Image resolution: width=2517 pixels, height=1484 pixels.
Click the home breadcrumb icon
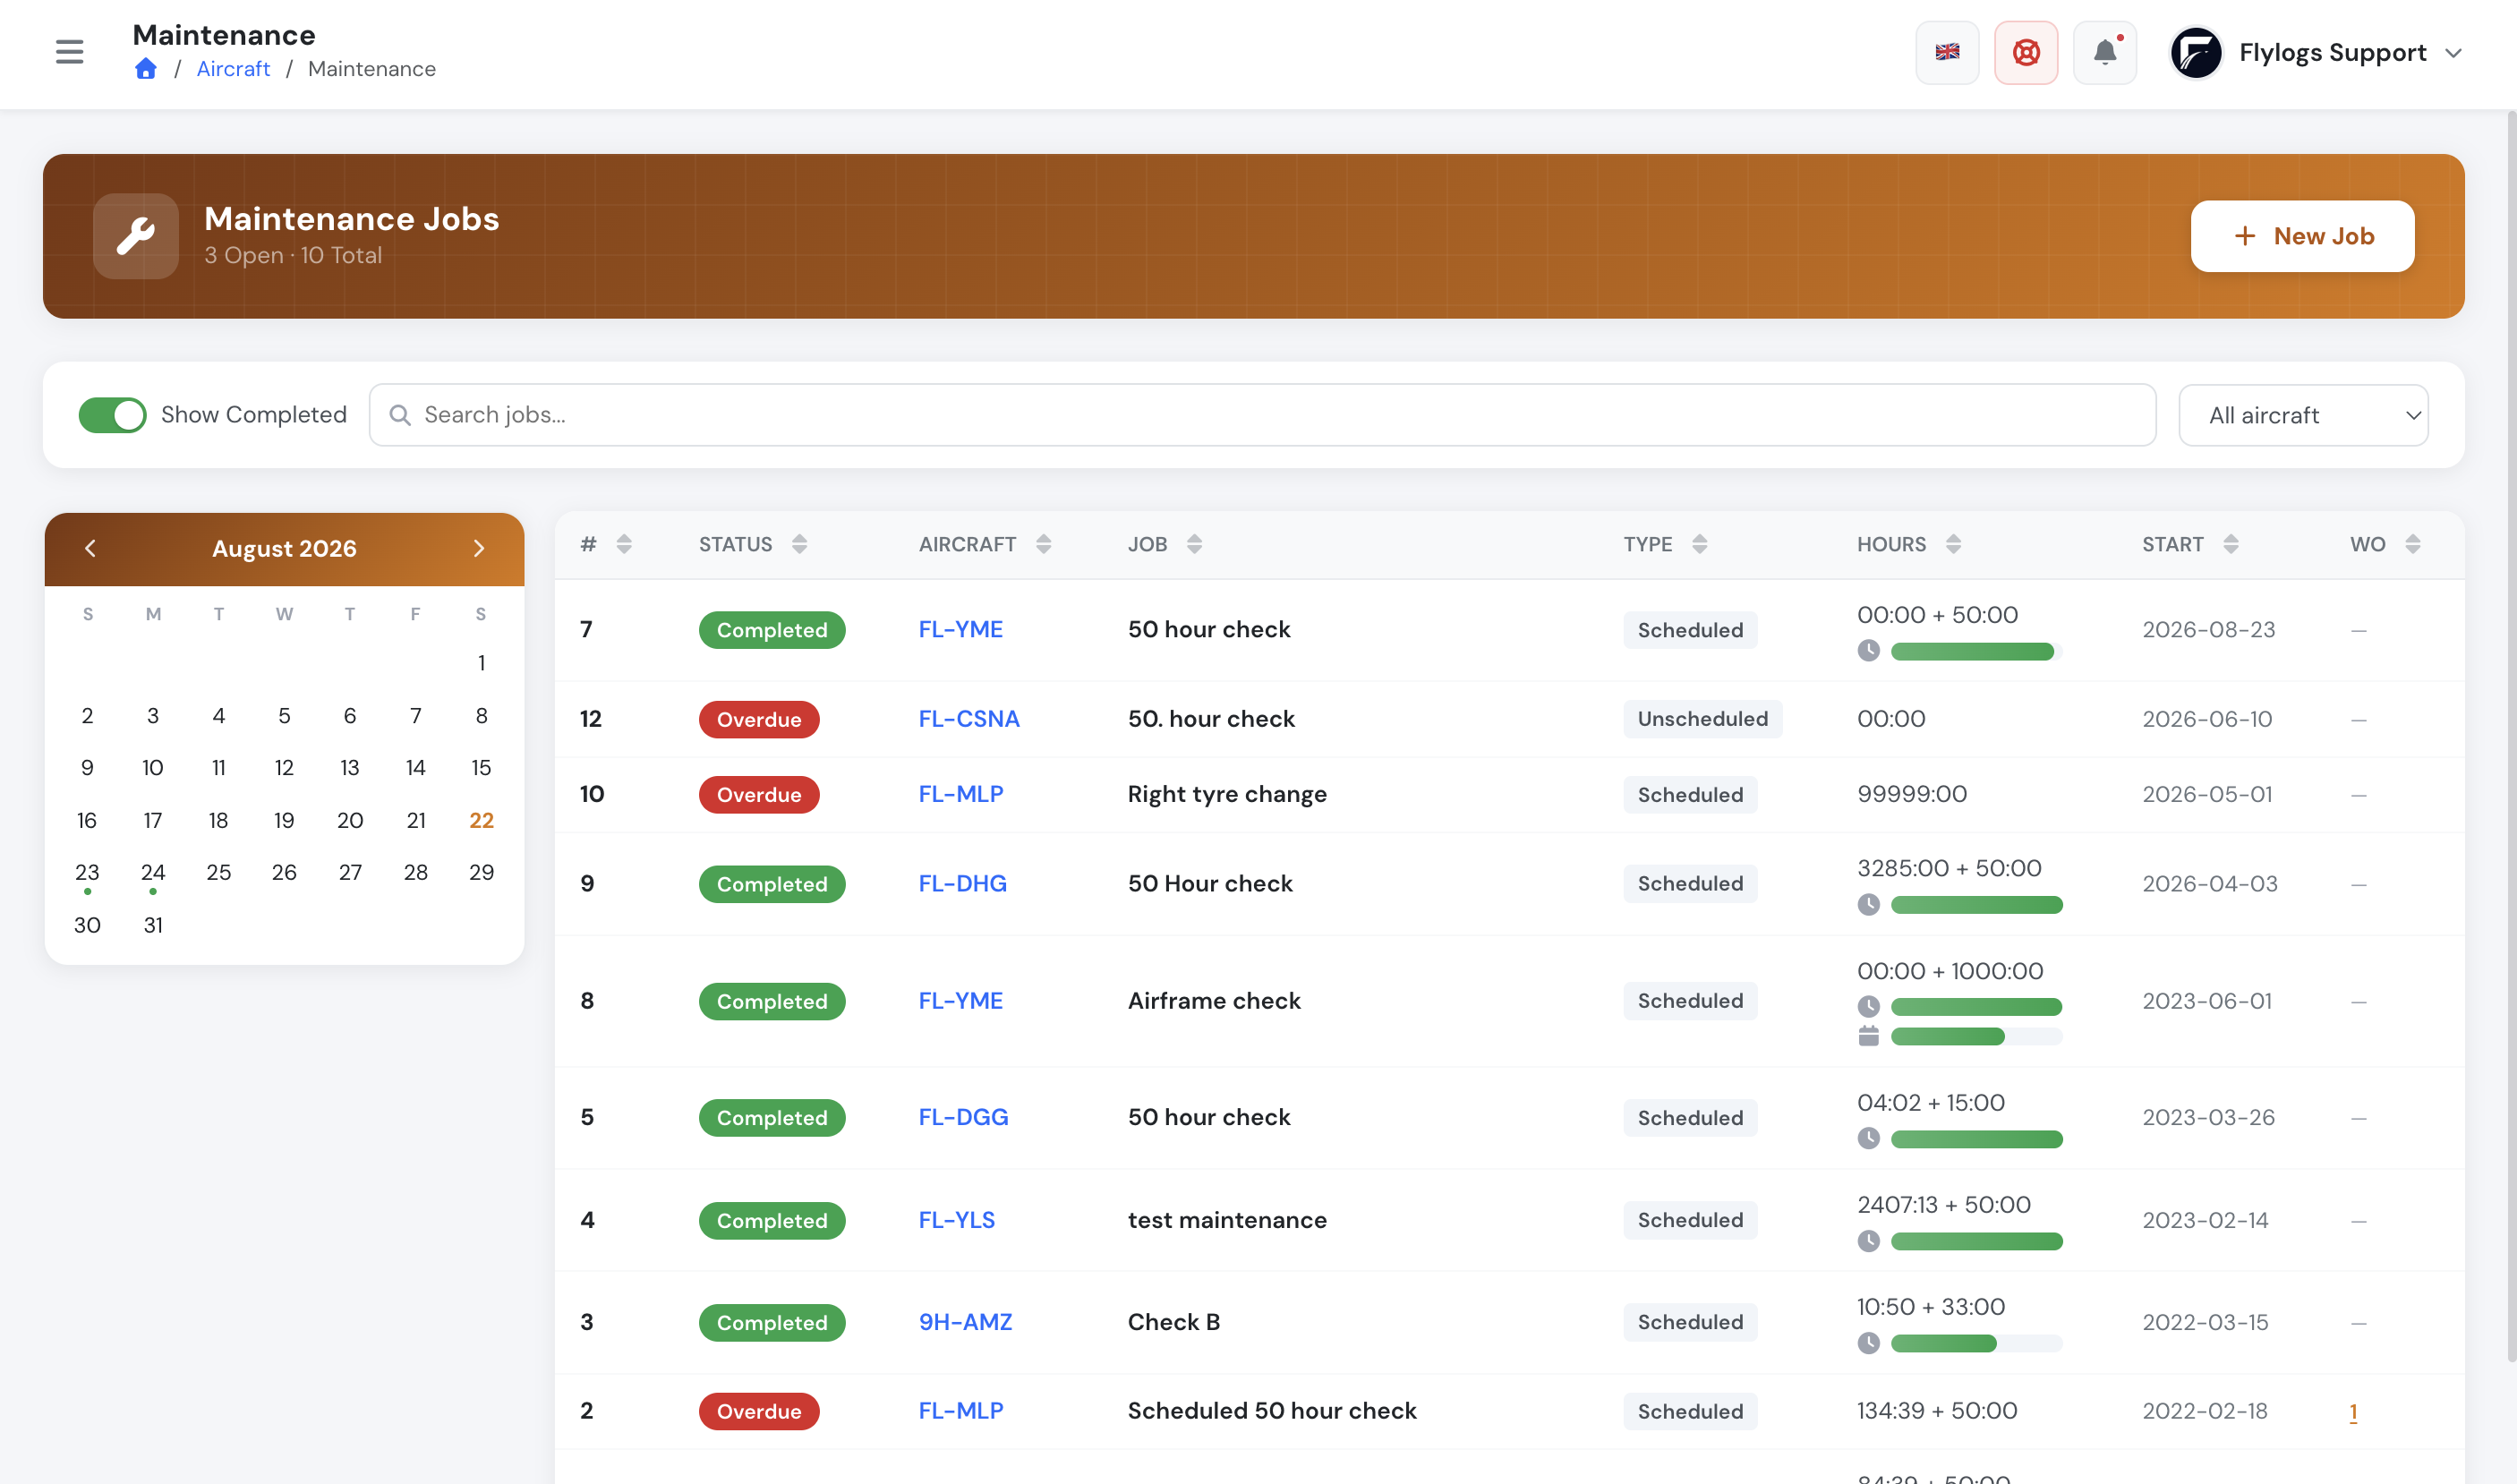tap(146, 69)
